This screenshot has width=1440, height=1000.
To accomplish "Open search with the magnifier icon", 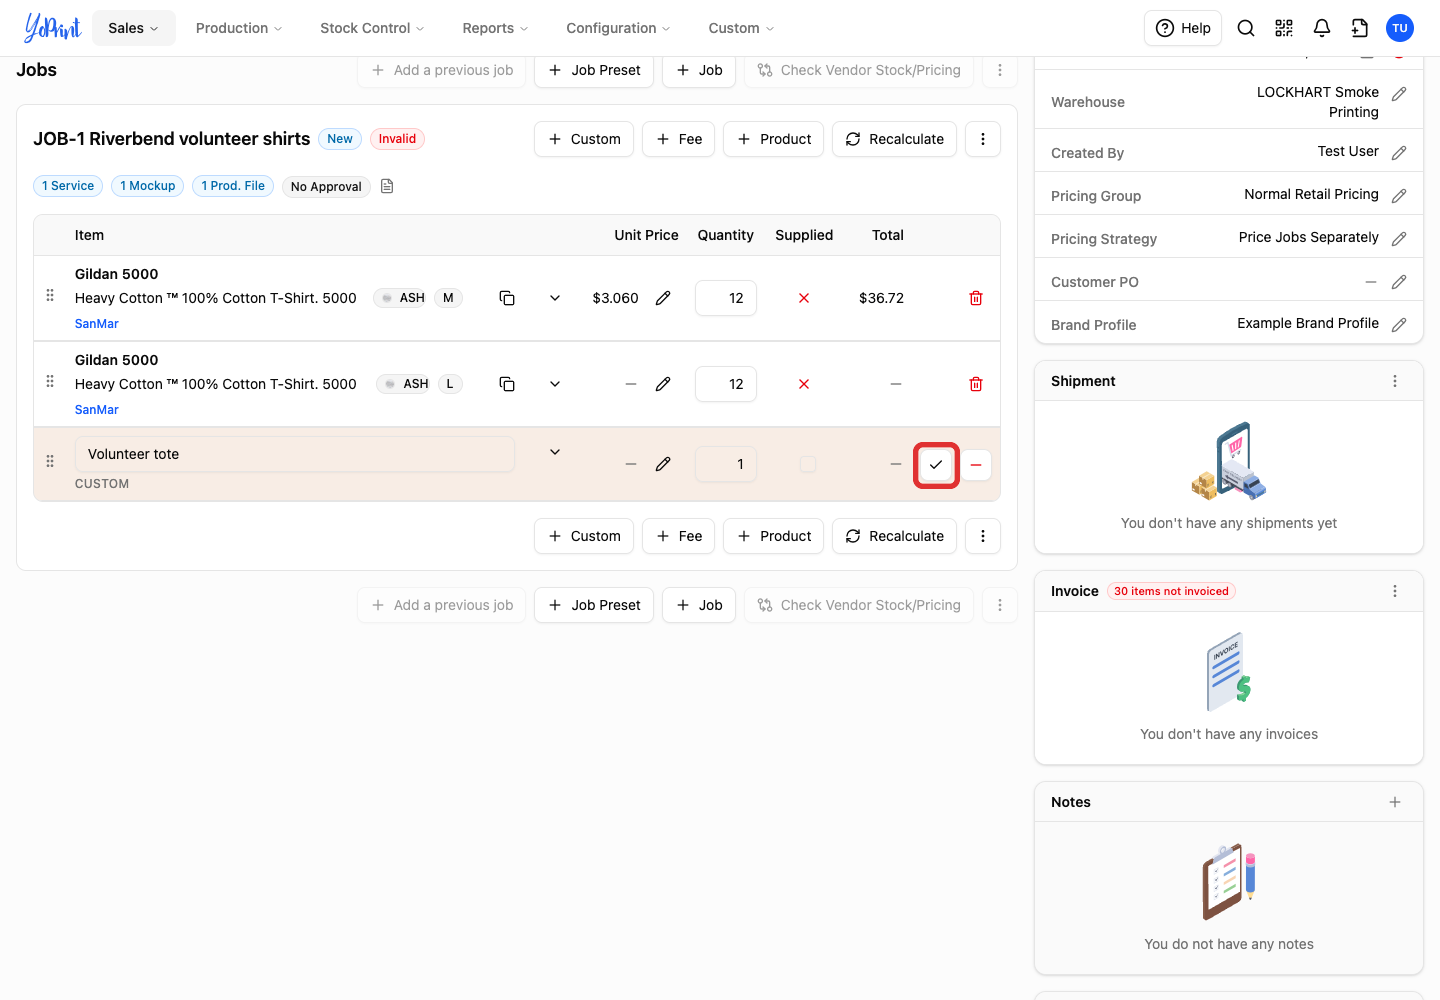I will [1246, 28].
